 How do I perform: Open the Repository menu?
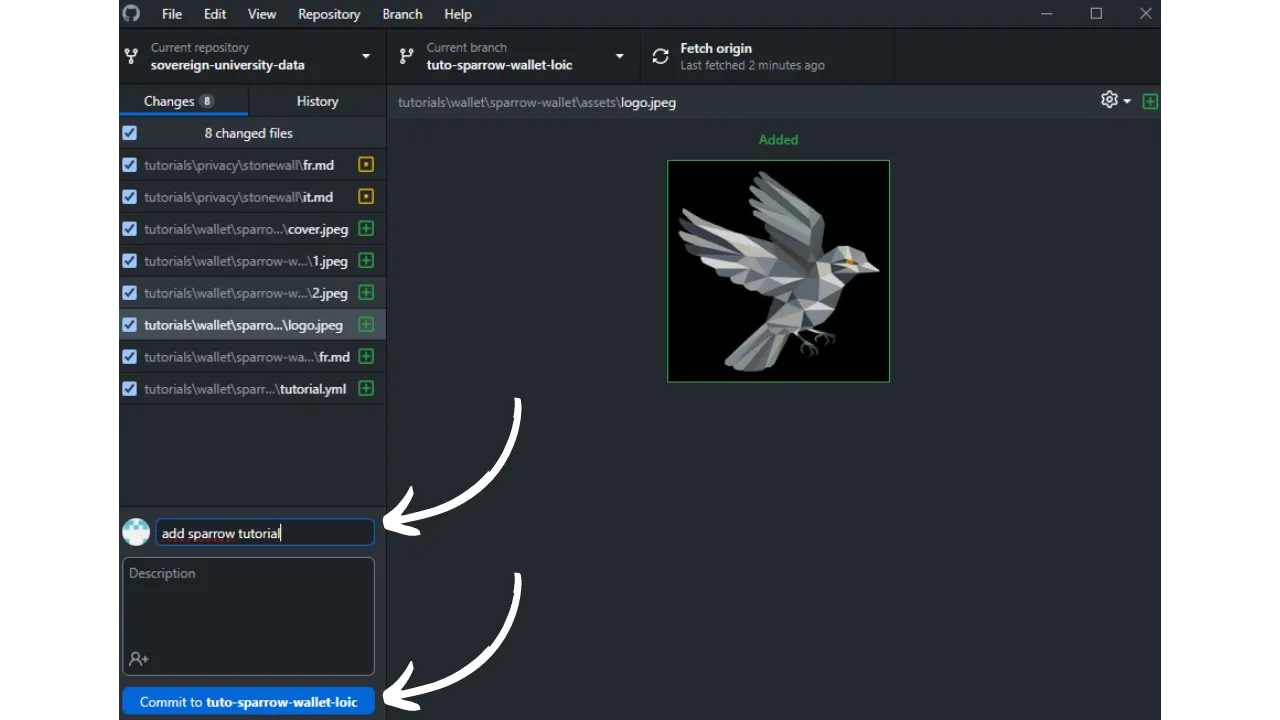(328, 14)
